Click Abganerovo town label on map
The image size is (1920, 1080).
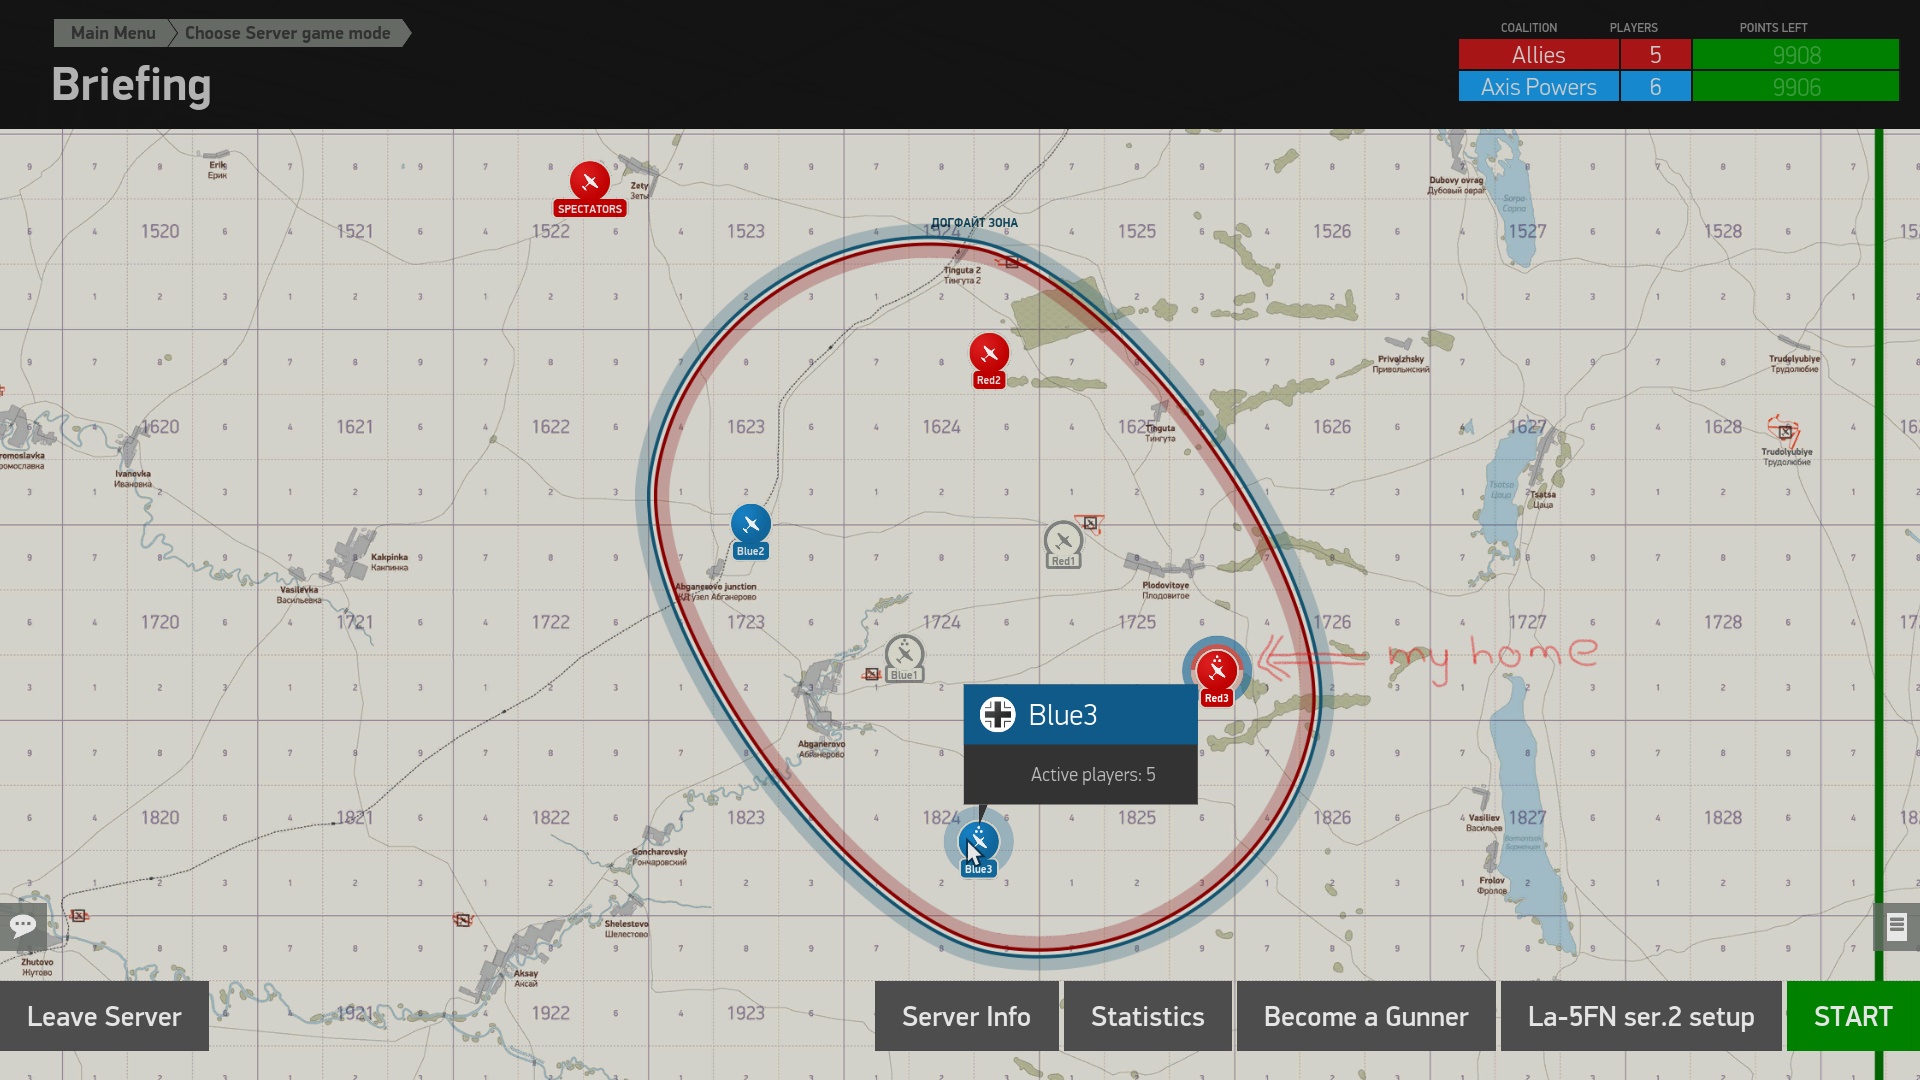tap(821, 749)
